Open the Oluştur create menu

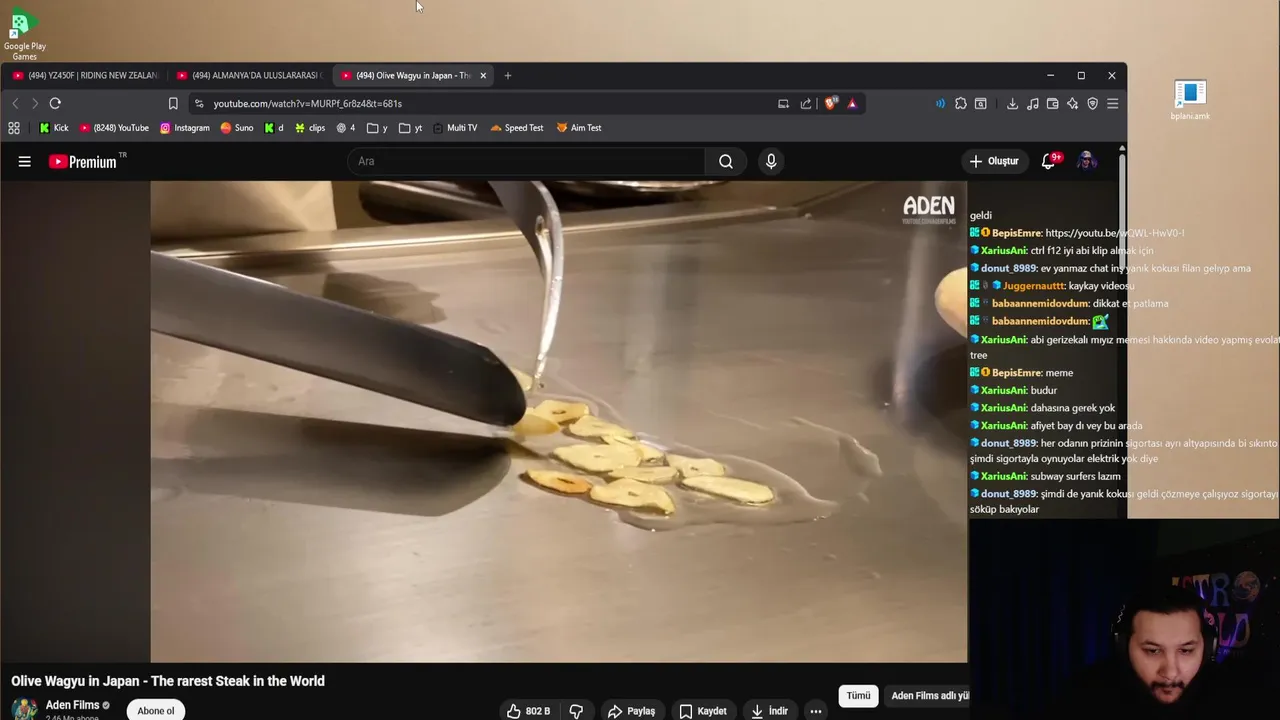point(994,161)
